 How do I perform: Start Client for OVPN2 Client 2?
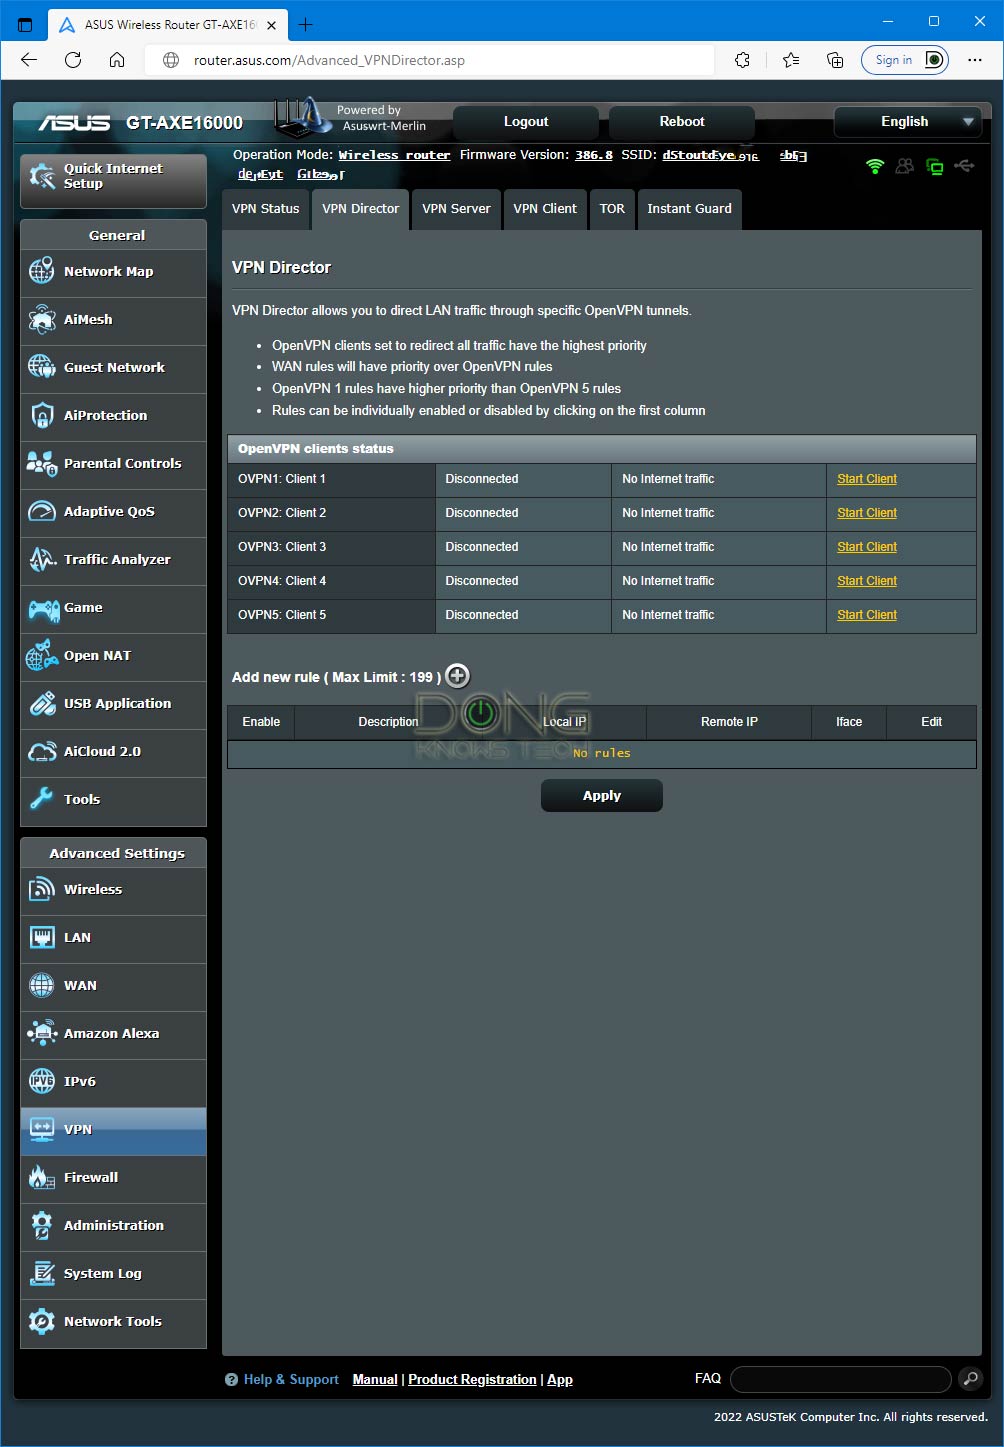[867, 513]
